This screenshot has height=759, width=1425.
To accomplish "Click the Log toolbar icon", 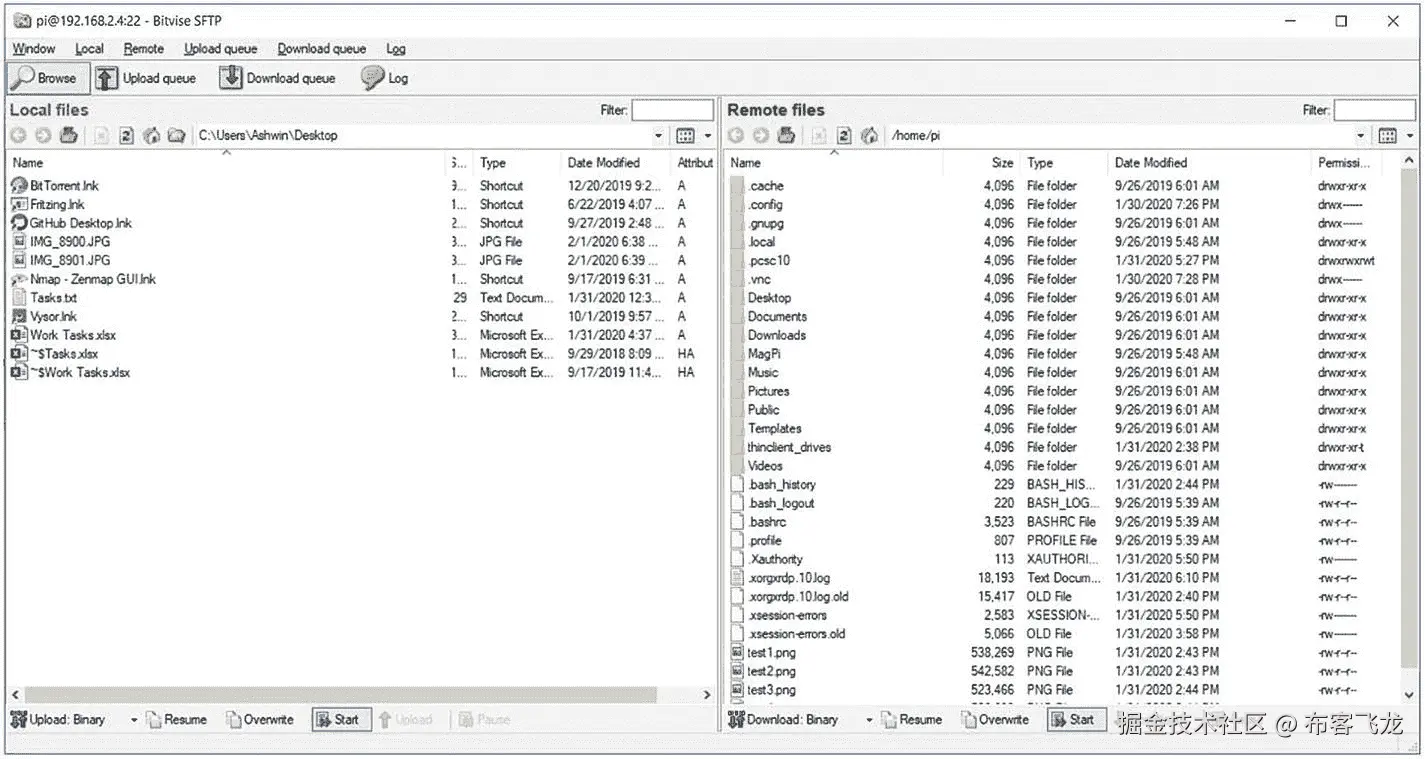I will [384, 77].
